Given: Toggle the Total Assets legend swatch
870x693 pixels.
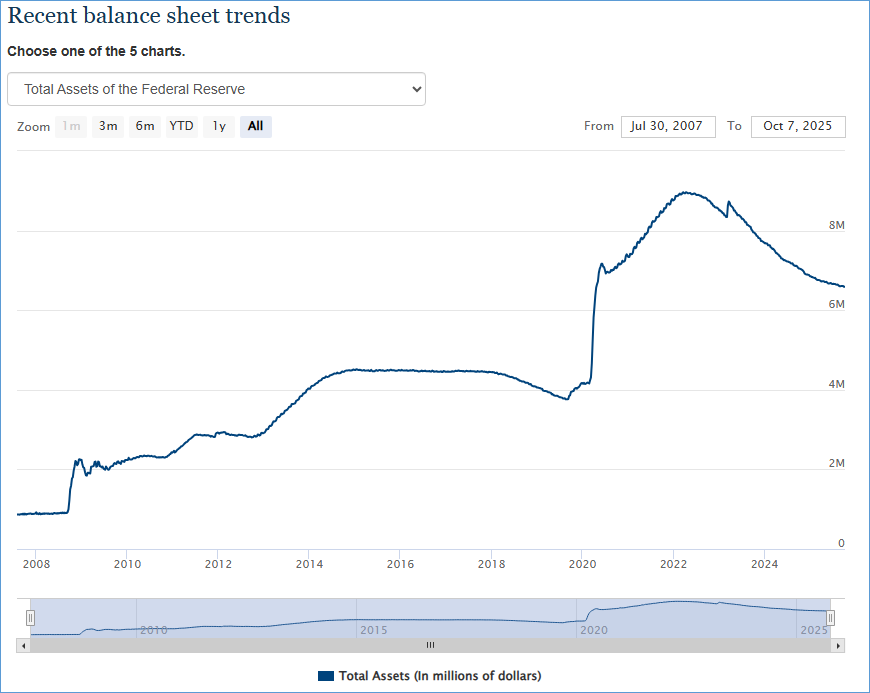Looking at the screenshot, I should point(326,676).
